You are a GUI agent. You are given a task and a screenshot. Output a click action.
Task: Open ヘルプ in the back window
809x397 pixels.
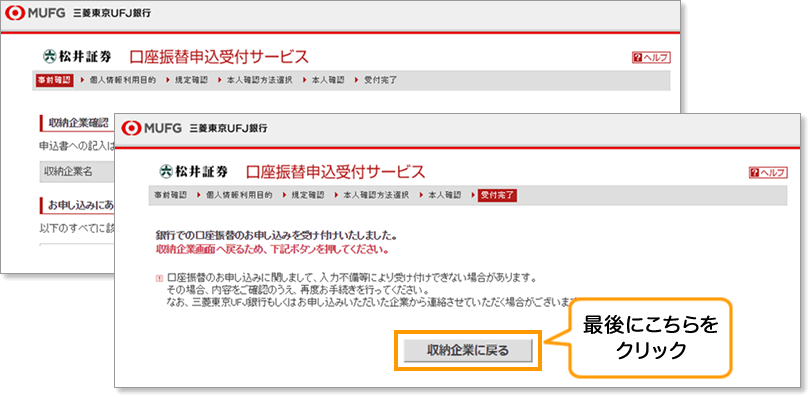coord(651,58)
